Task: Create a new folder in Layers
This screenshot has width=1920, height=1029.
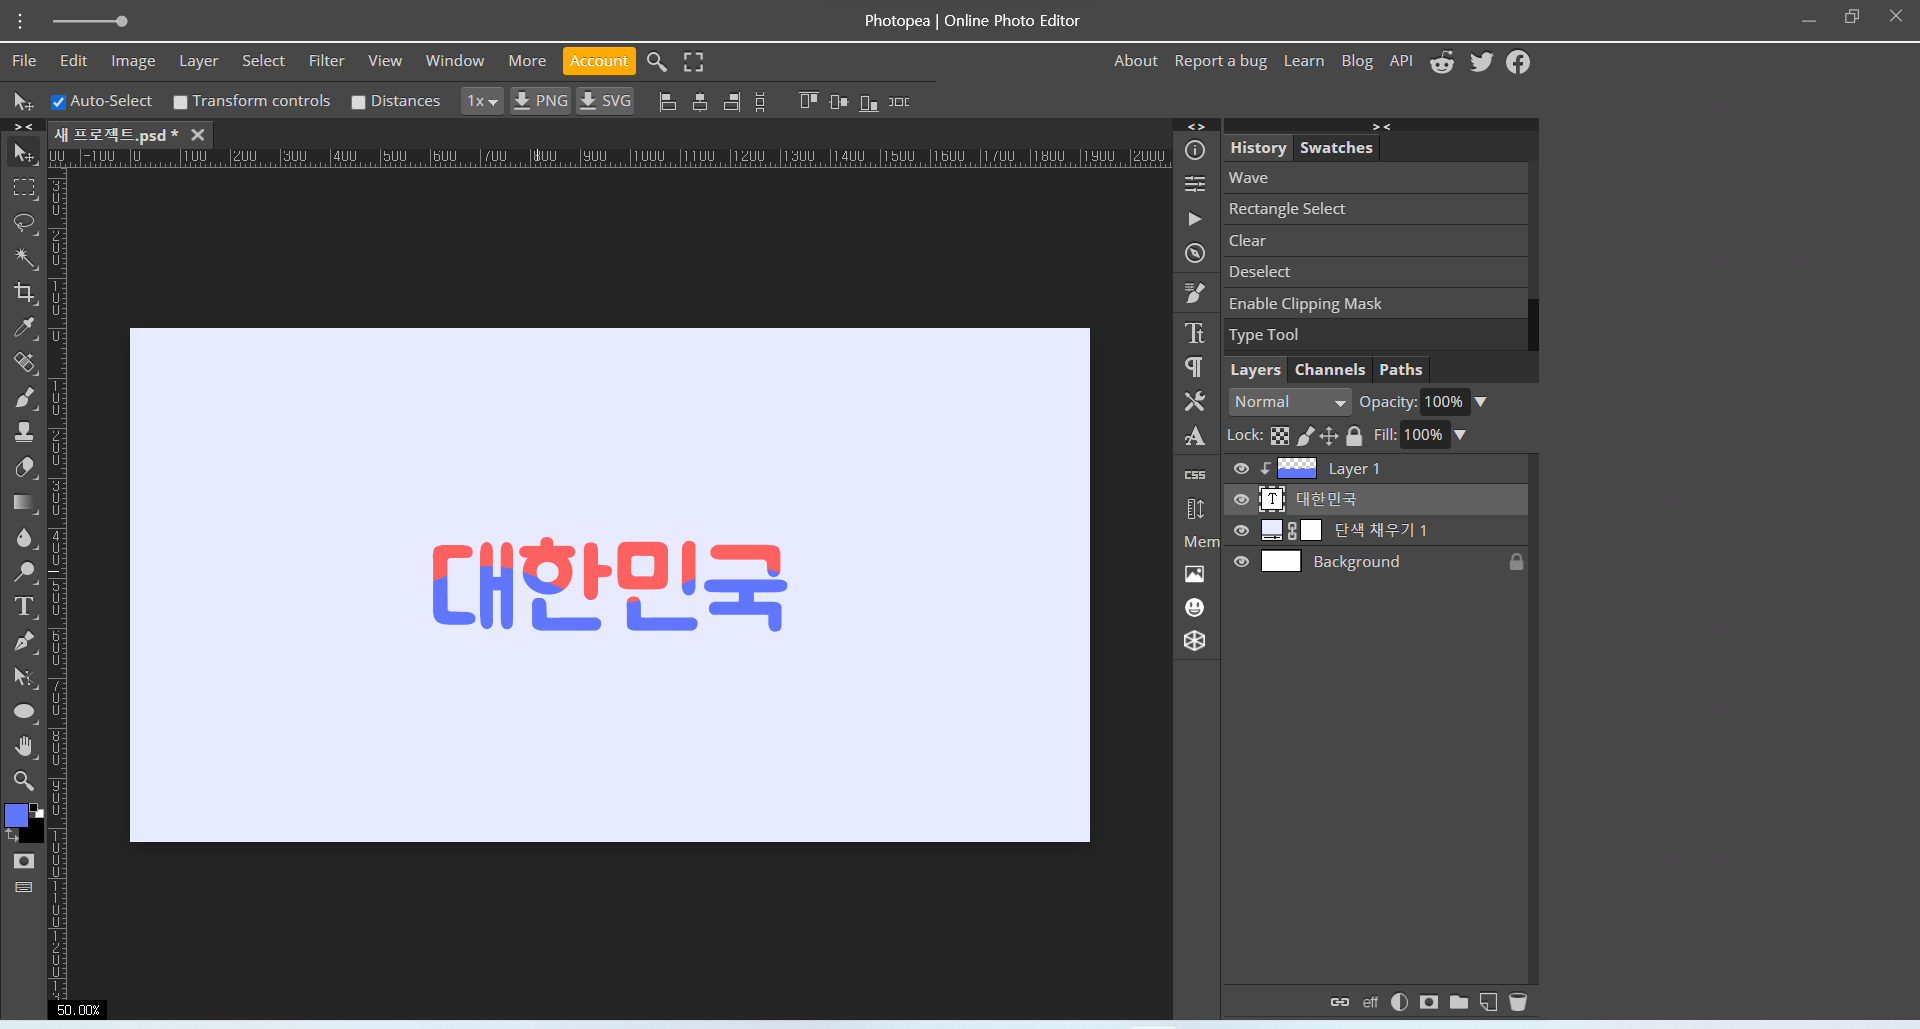Action: [1459, 1002]
